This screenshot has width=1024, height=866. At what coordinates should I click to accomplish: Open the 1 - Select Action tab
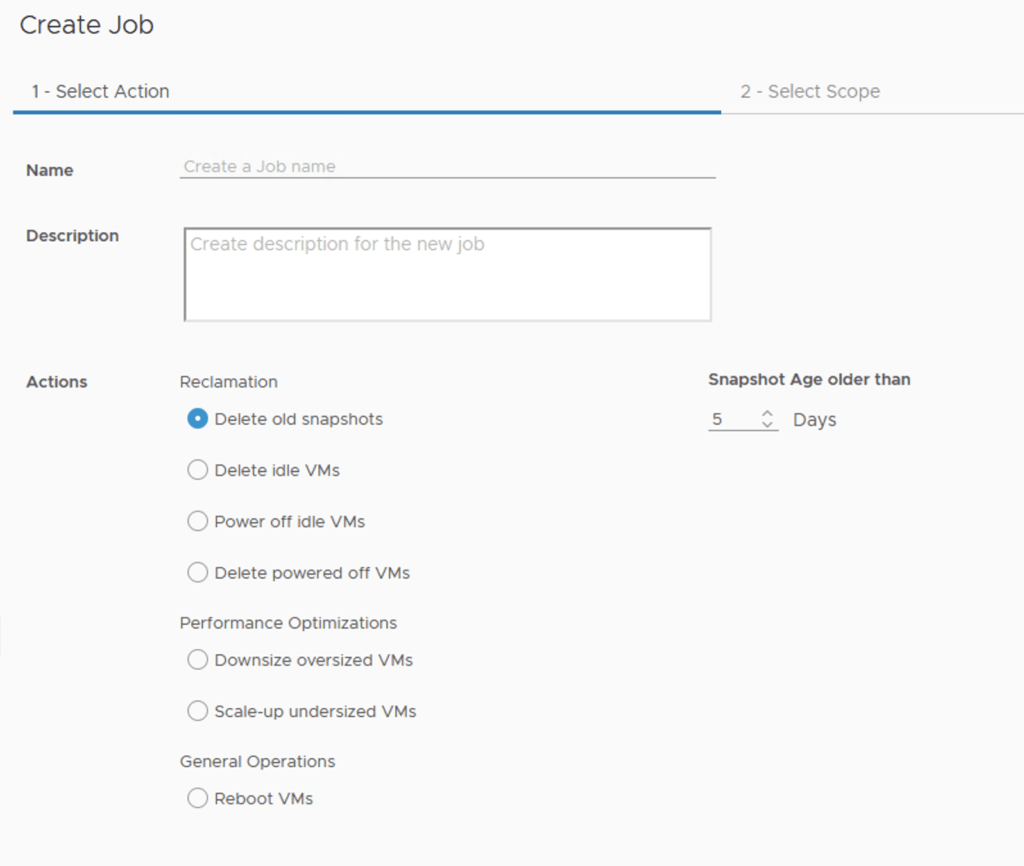point(100,91)
